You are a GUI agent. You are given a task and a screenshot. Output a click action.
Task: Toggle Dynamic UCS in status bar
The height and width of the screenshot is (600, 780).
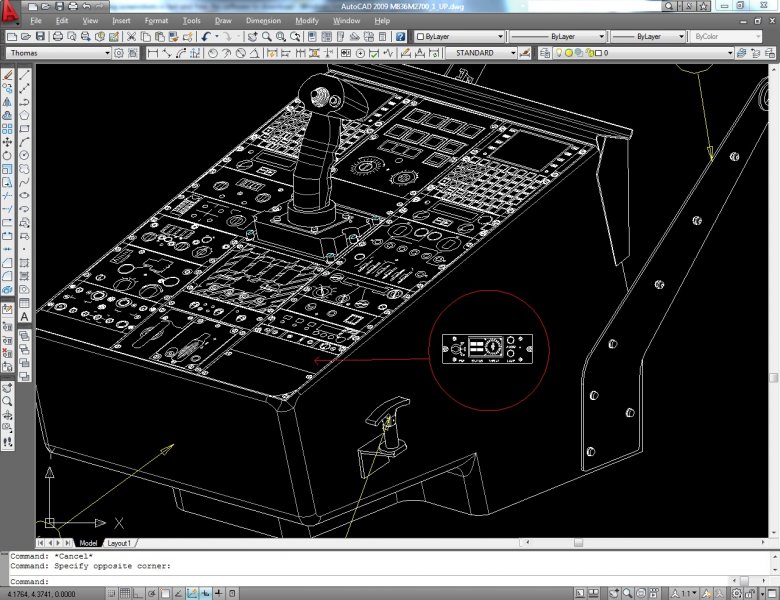[192, 594]
